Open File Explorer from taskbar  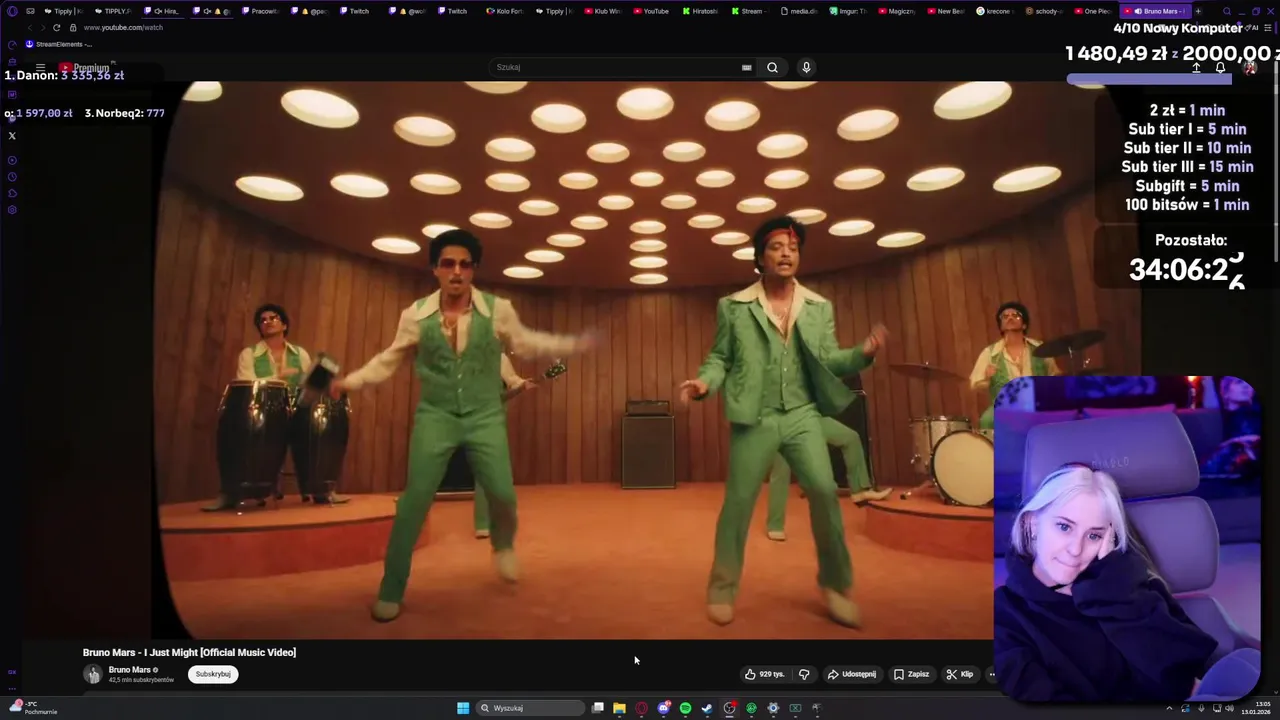[619, 708]
